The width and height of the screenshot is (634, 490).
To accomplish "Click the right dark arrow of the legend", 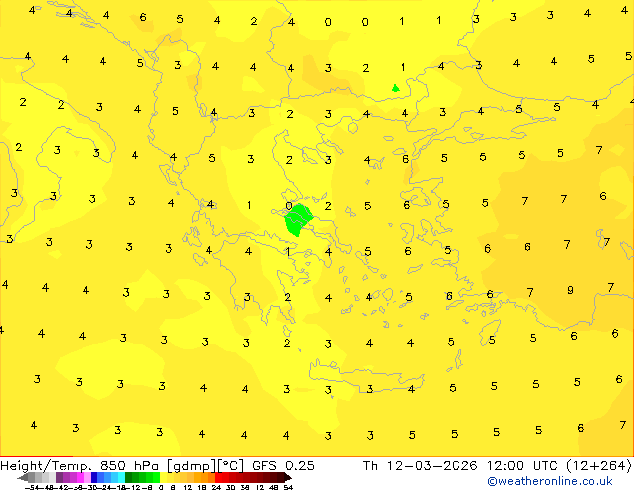I will [288, 477].
